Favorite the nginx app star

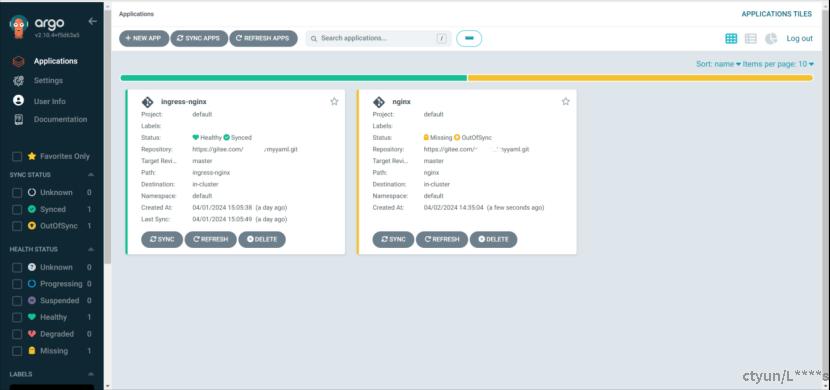point(565,102)
